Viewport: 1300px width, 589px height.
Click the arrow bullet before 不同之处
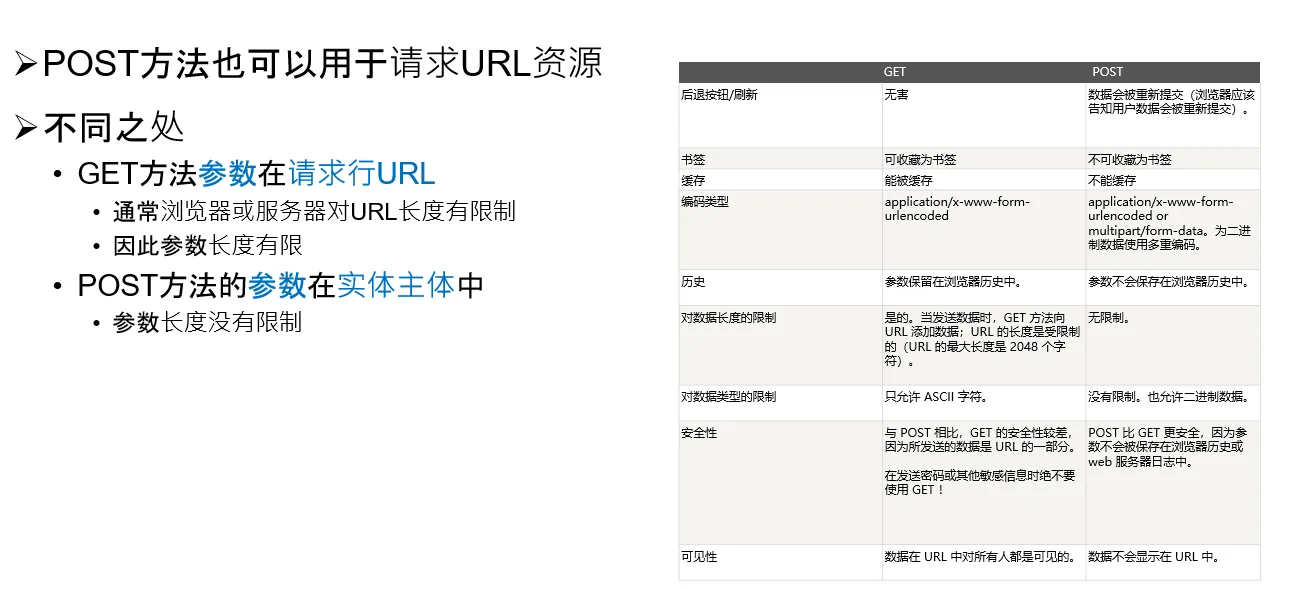click(26, 128)
